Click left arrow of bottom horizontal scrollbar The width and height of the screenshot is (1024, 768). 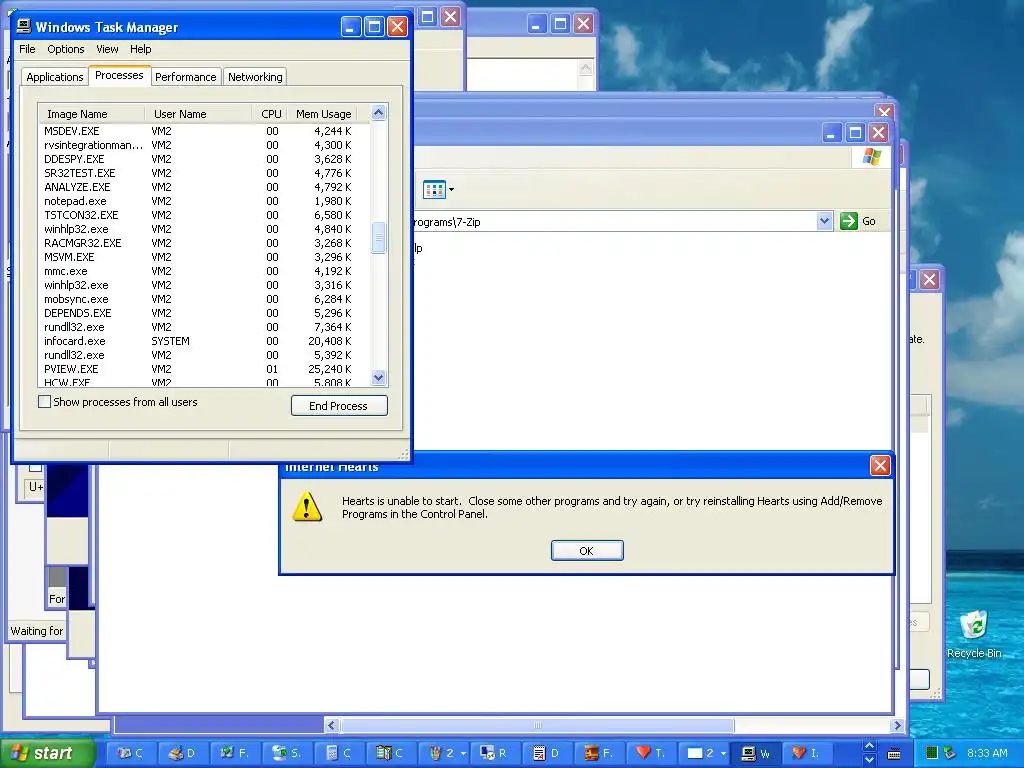click(332, 725)
